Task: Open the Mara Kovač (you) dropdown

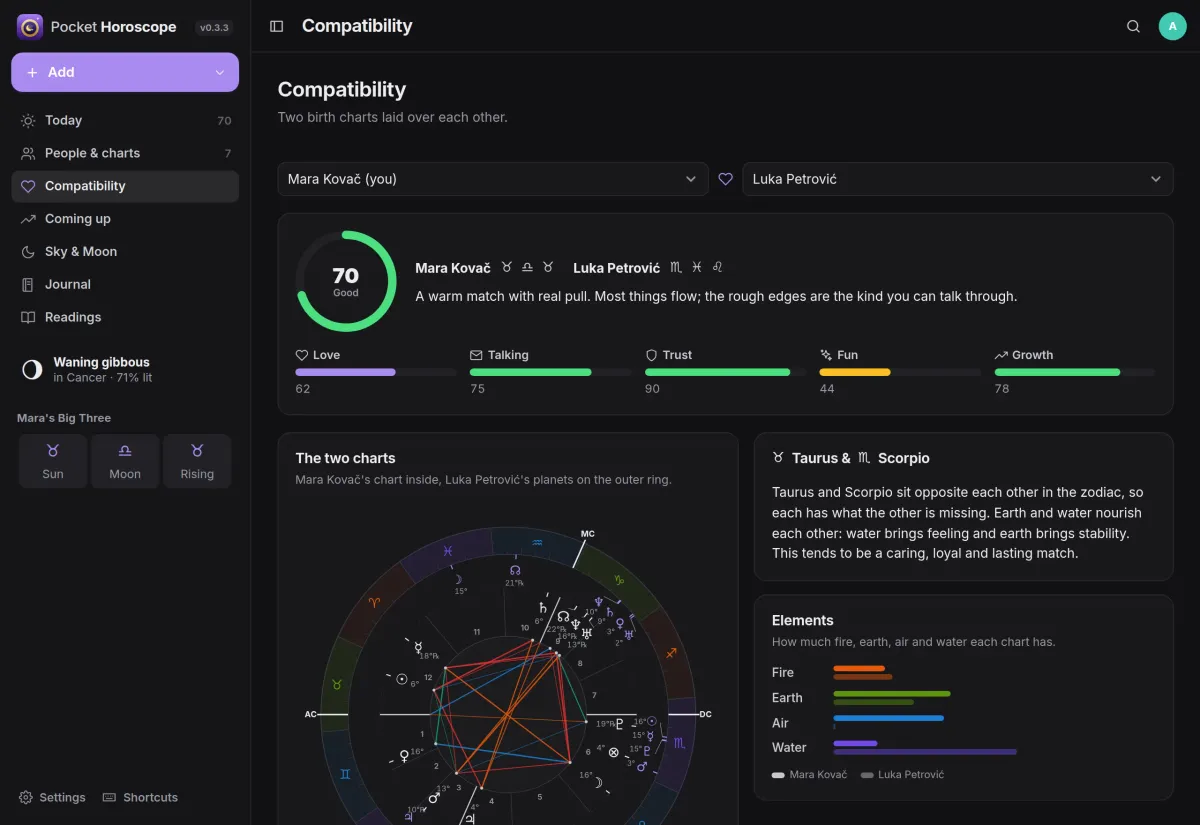Action: click(x=493, y=179)
